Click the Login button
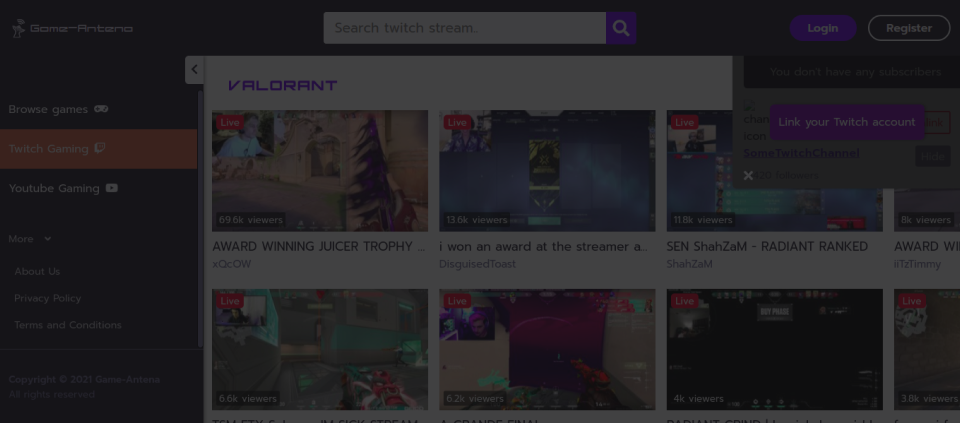 point(822,28)
